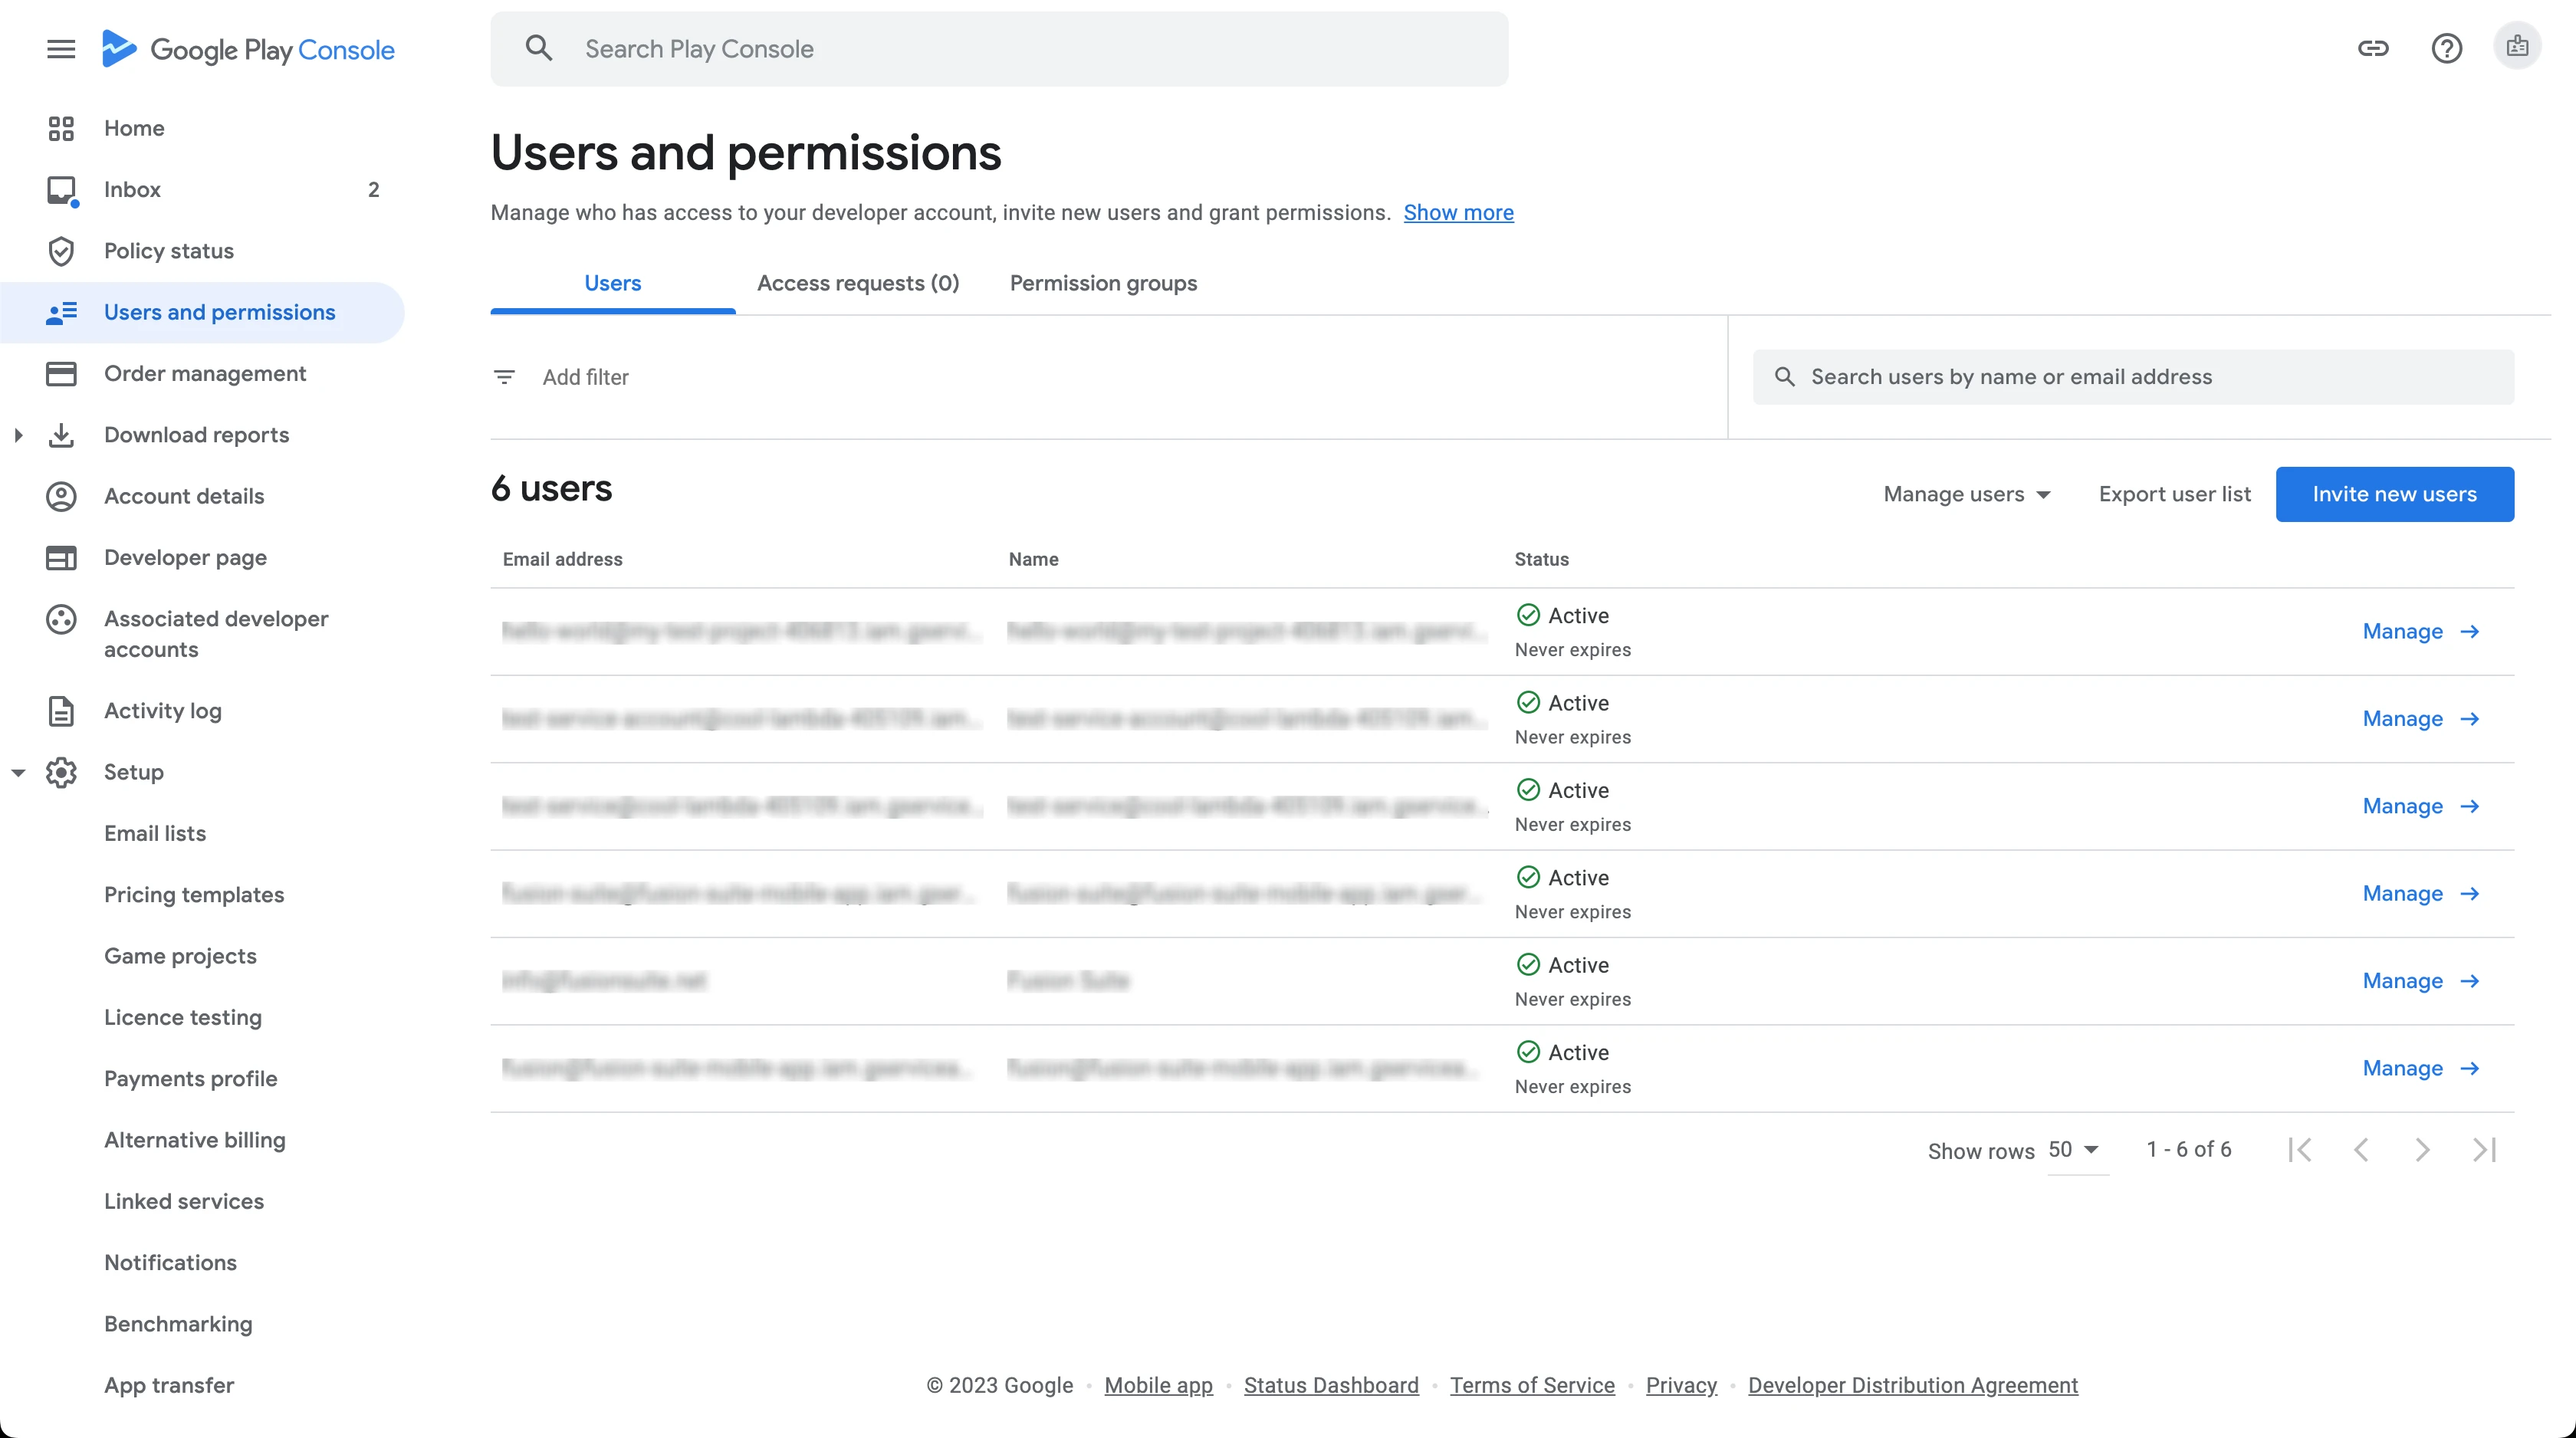Collapse the Setup section
This screenshot has width=2576, height=1438.
(18, 772)
